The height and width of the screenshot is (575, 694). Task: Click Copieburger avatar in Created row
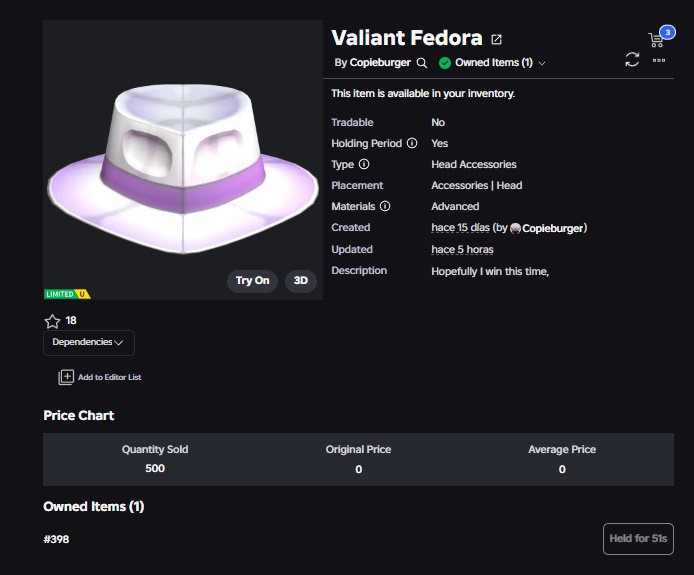[515, 228]
